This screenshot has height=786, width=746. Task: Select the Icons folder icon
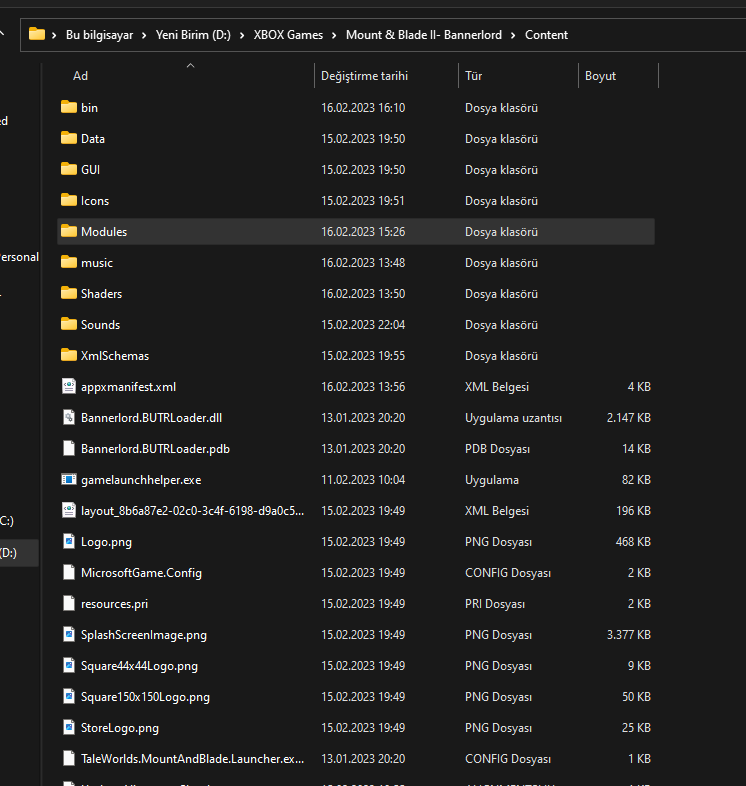pos(69,201)
